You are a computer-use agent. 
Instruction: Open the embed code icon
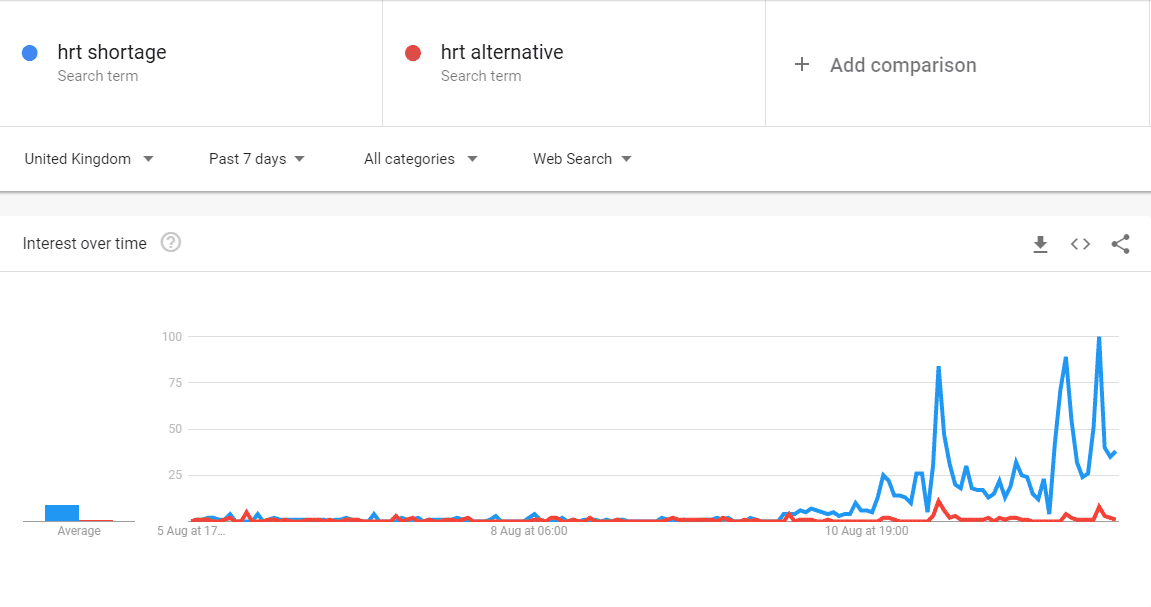(x=1080, y=244)
